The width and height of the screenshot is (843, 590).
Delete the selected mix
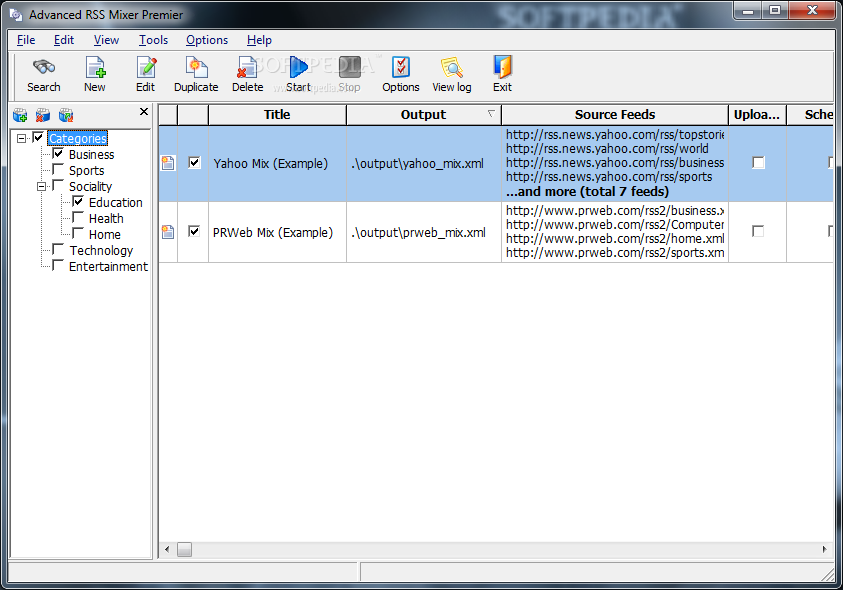tap(247, 74)
